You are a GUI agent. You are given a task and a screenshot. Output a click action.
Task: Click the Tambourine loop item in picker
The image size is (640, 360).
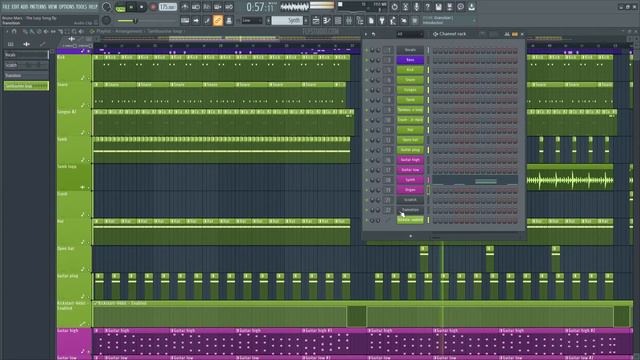coord(26,86)
